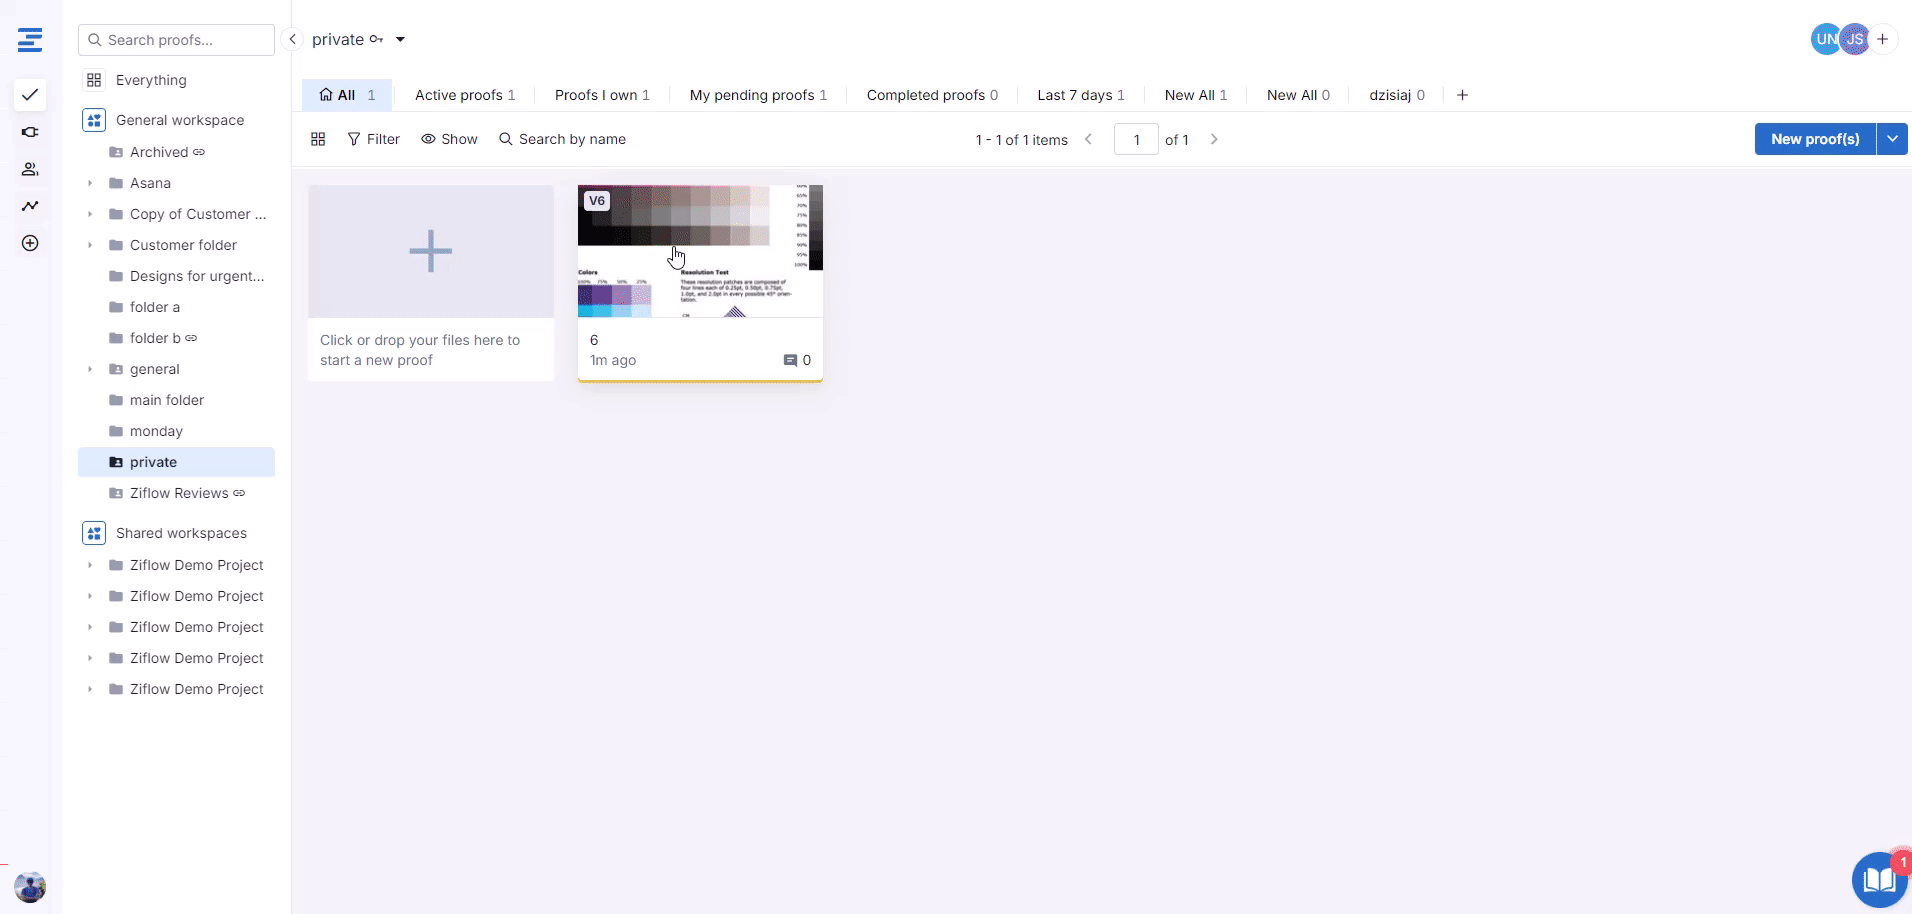Image resolution: width=1912 pixels, height=914 pixels.
Task: Open the private folder title dropdown arrow
Action: coord(400,39)
